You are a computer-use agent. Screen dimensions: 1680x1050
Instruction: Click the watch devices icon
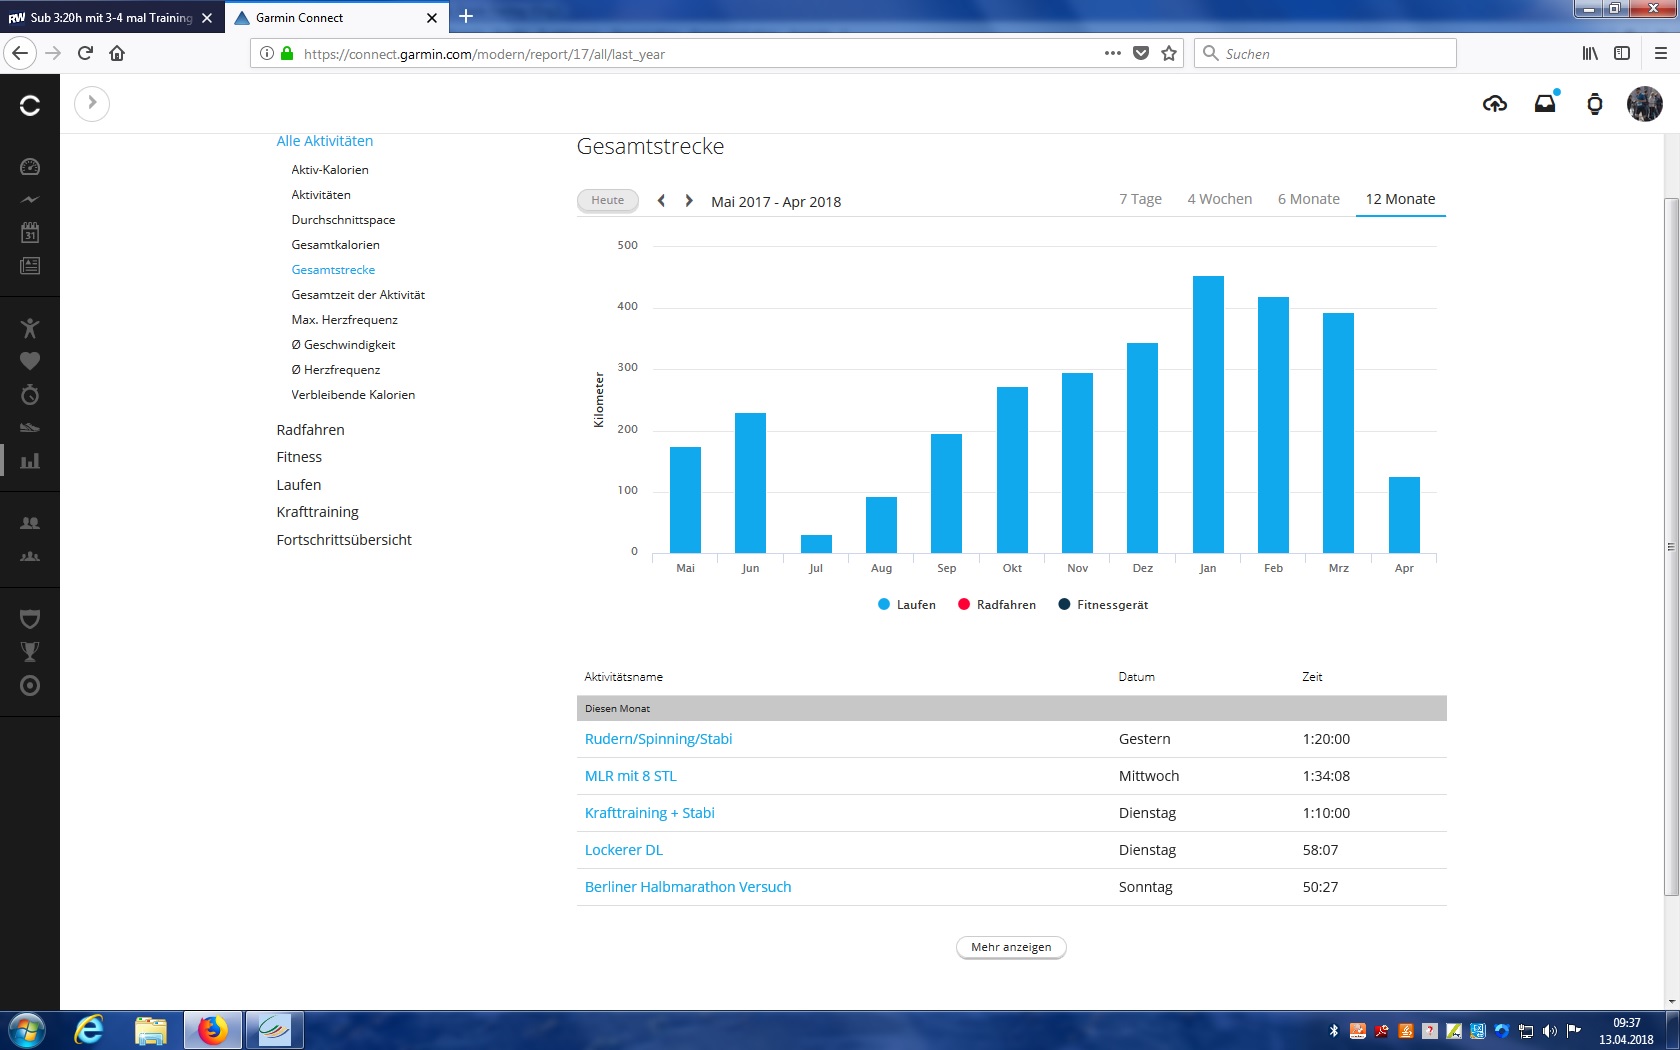coord(1595,104)
